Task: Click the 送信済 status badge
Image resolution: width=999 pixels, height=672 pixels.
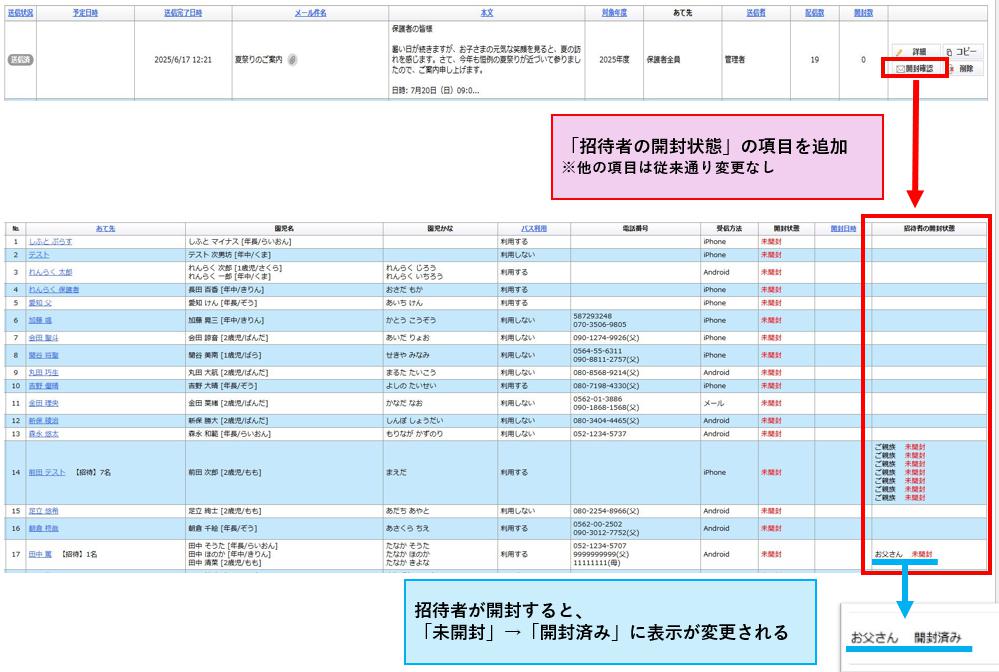Action: point(20,60)
